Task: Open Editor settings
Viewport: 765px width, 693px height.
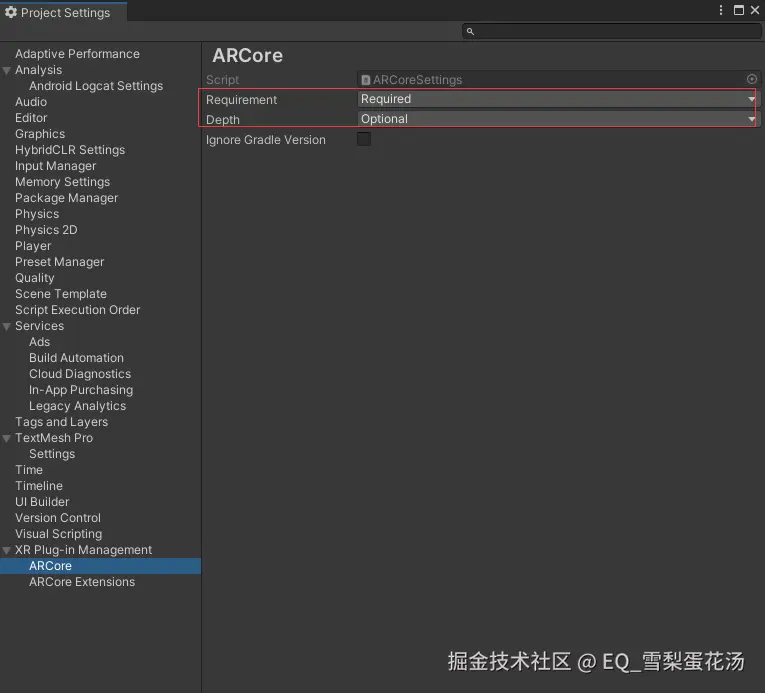Action: (31, 118)
